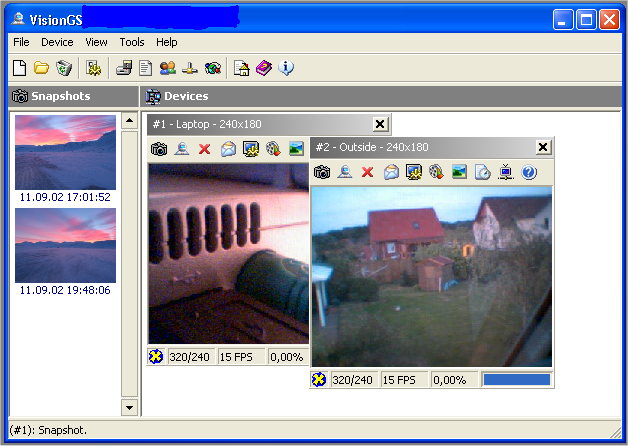Select the snapshot thumbnail dated 11.09.02 19:48:06
Viewport: 628px width, 446px height.
pyautogui.click(x=65, y=245)
